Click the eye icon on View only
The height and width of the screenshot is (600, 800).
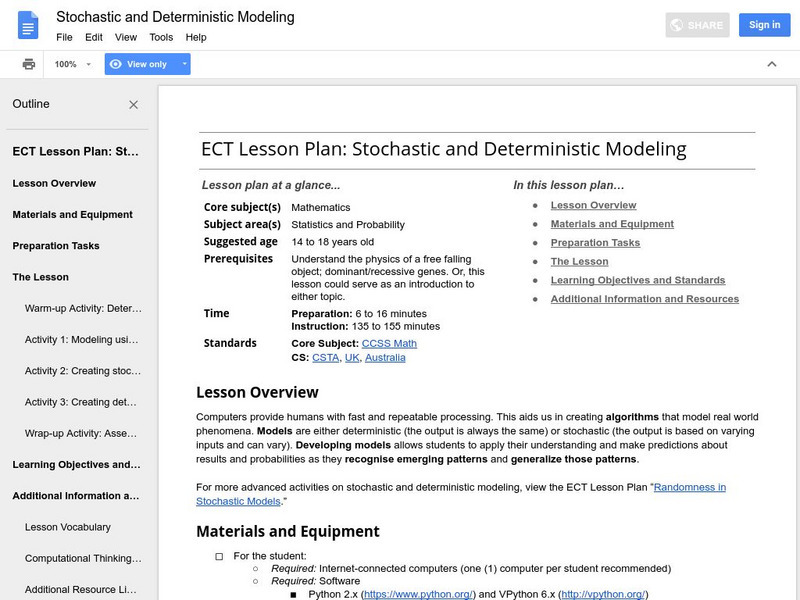[x=116, y=64]
